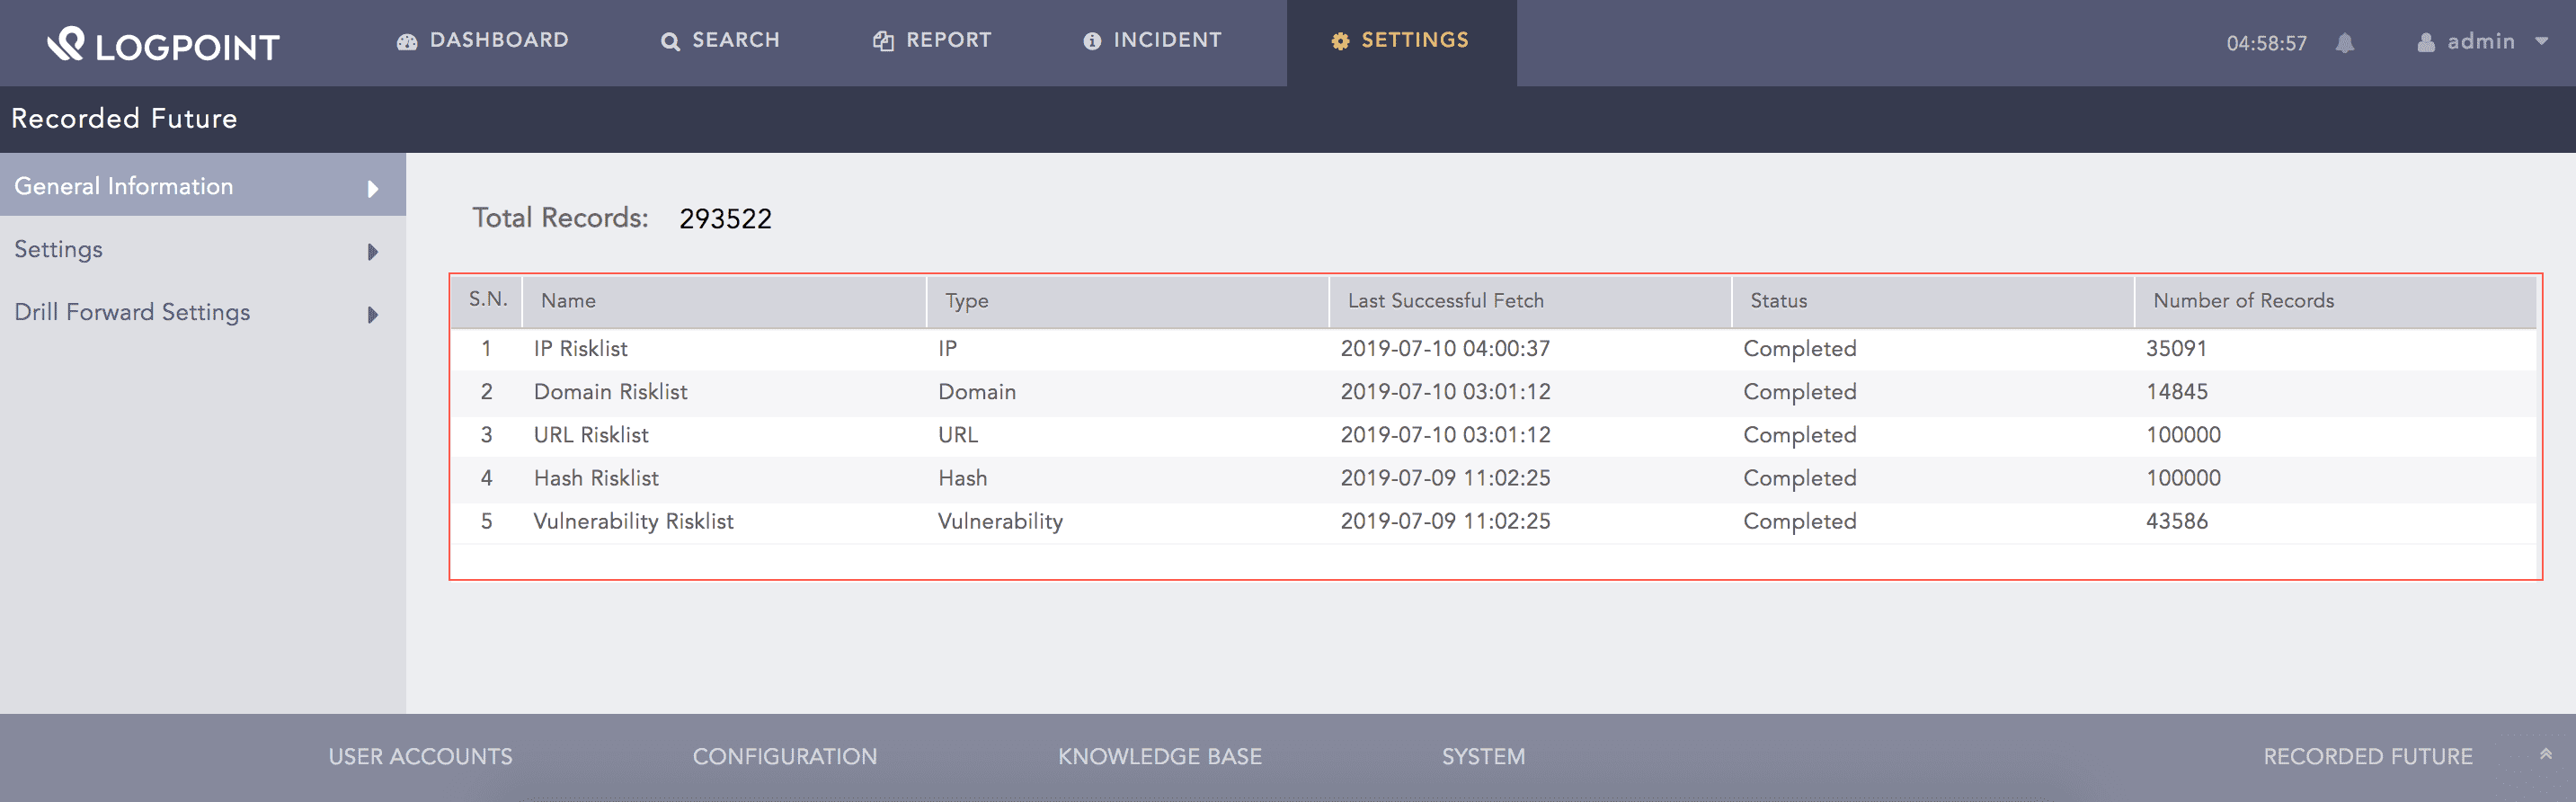Open the notifications bell
Screen dimensions: 2576x802
coord(2344,43)
